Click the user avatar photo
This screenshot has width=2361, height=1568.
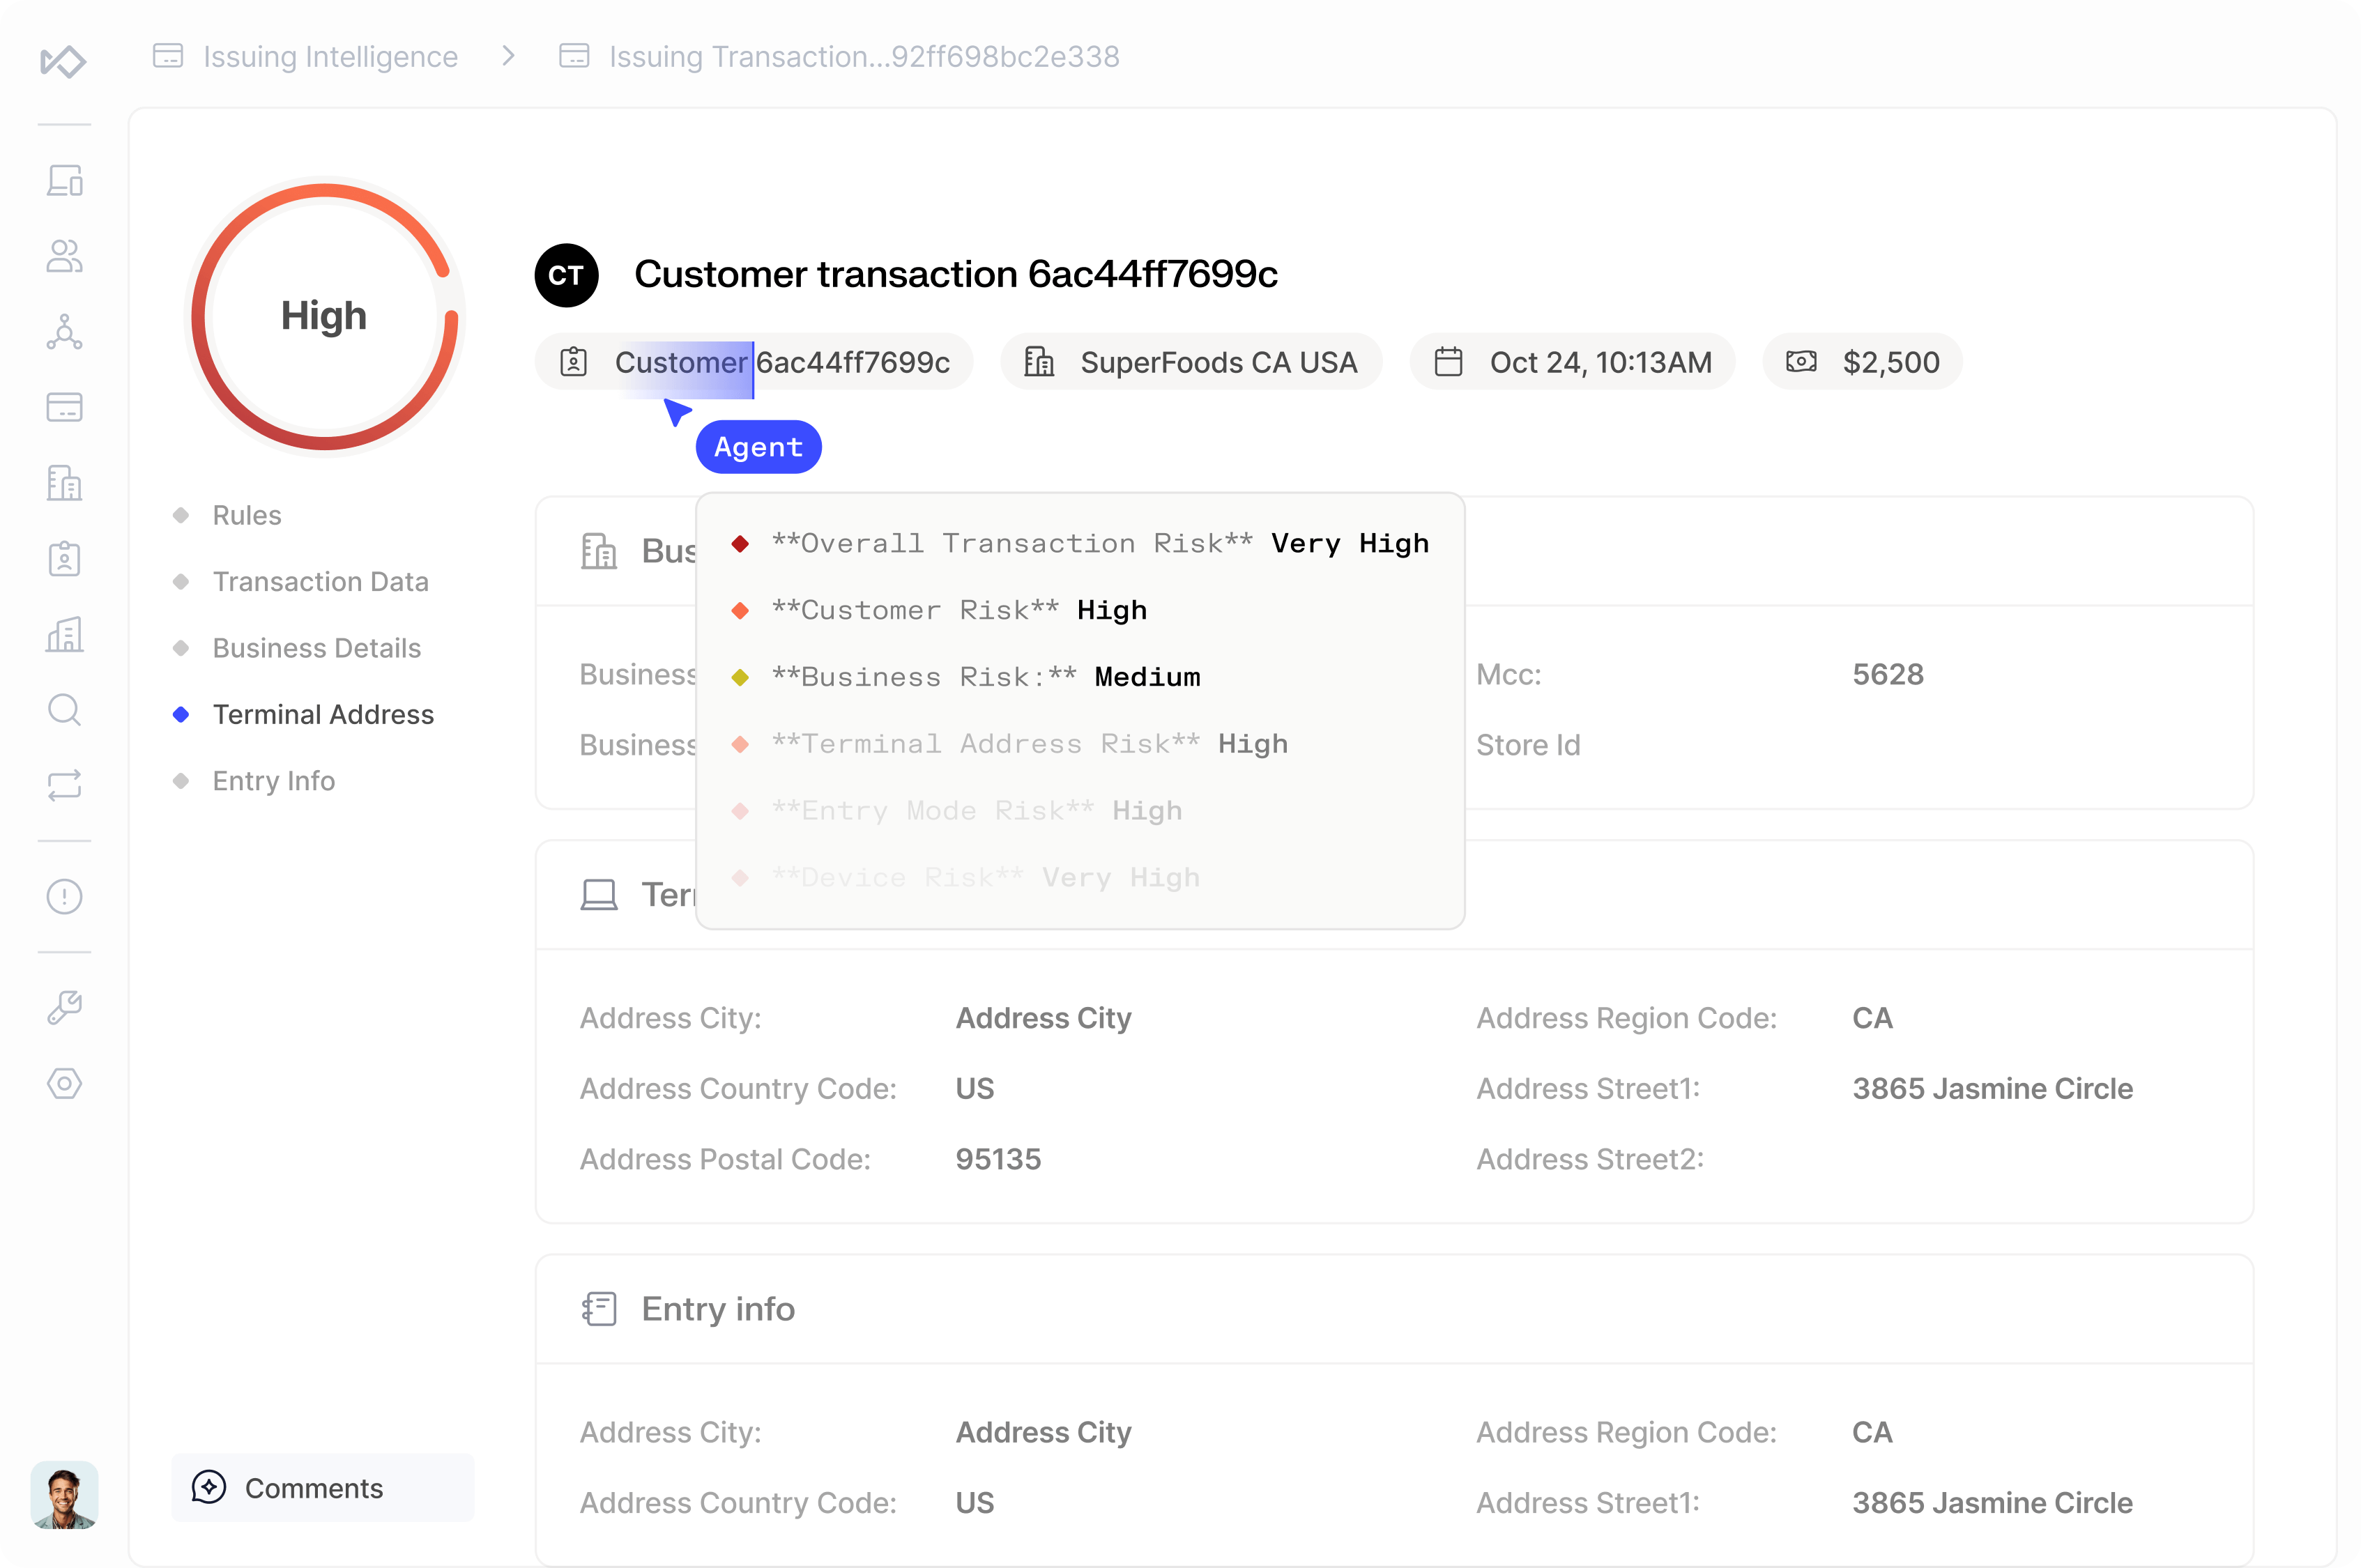[x=64, y=1496]
